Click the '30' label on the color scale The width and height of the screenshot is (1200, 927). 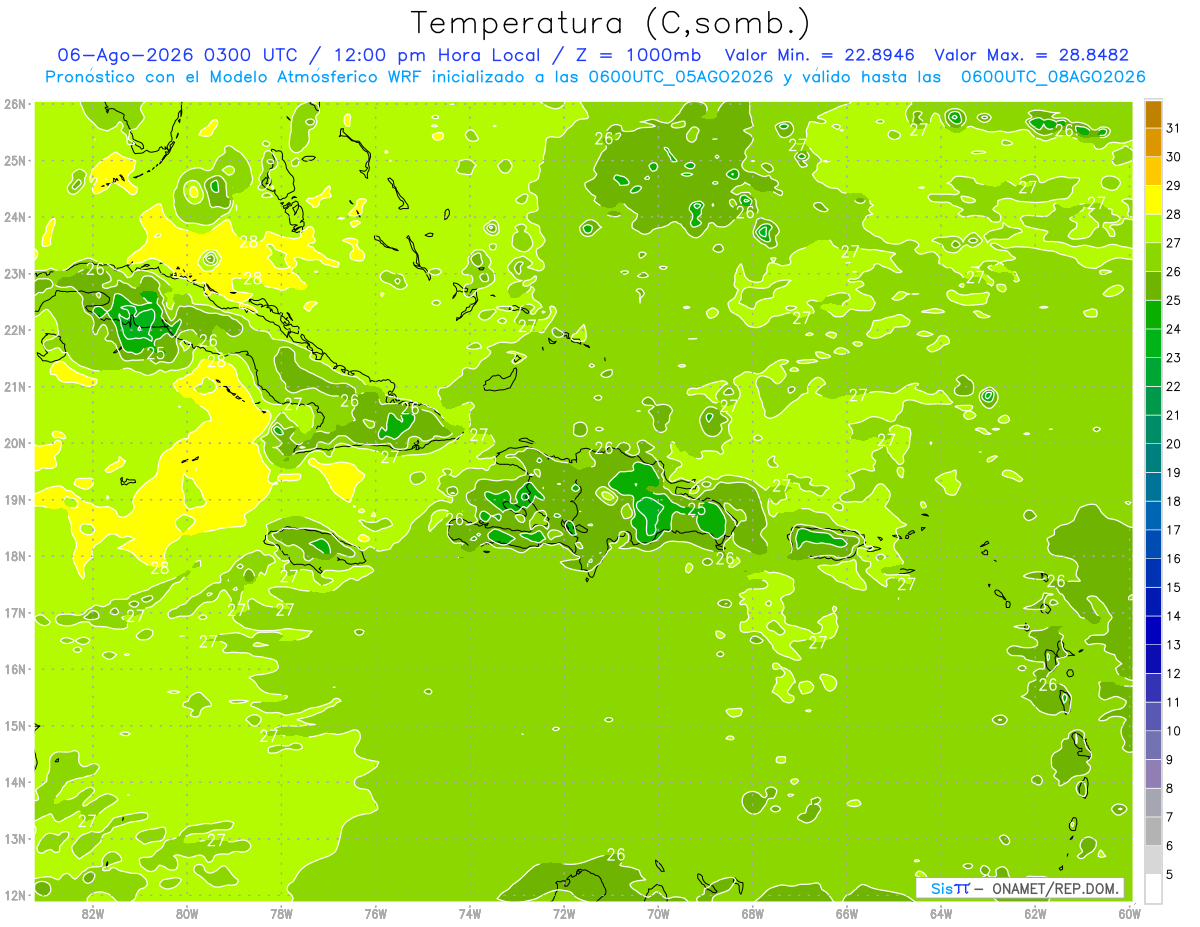(x=1174, y=157)
